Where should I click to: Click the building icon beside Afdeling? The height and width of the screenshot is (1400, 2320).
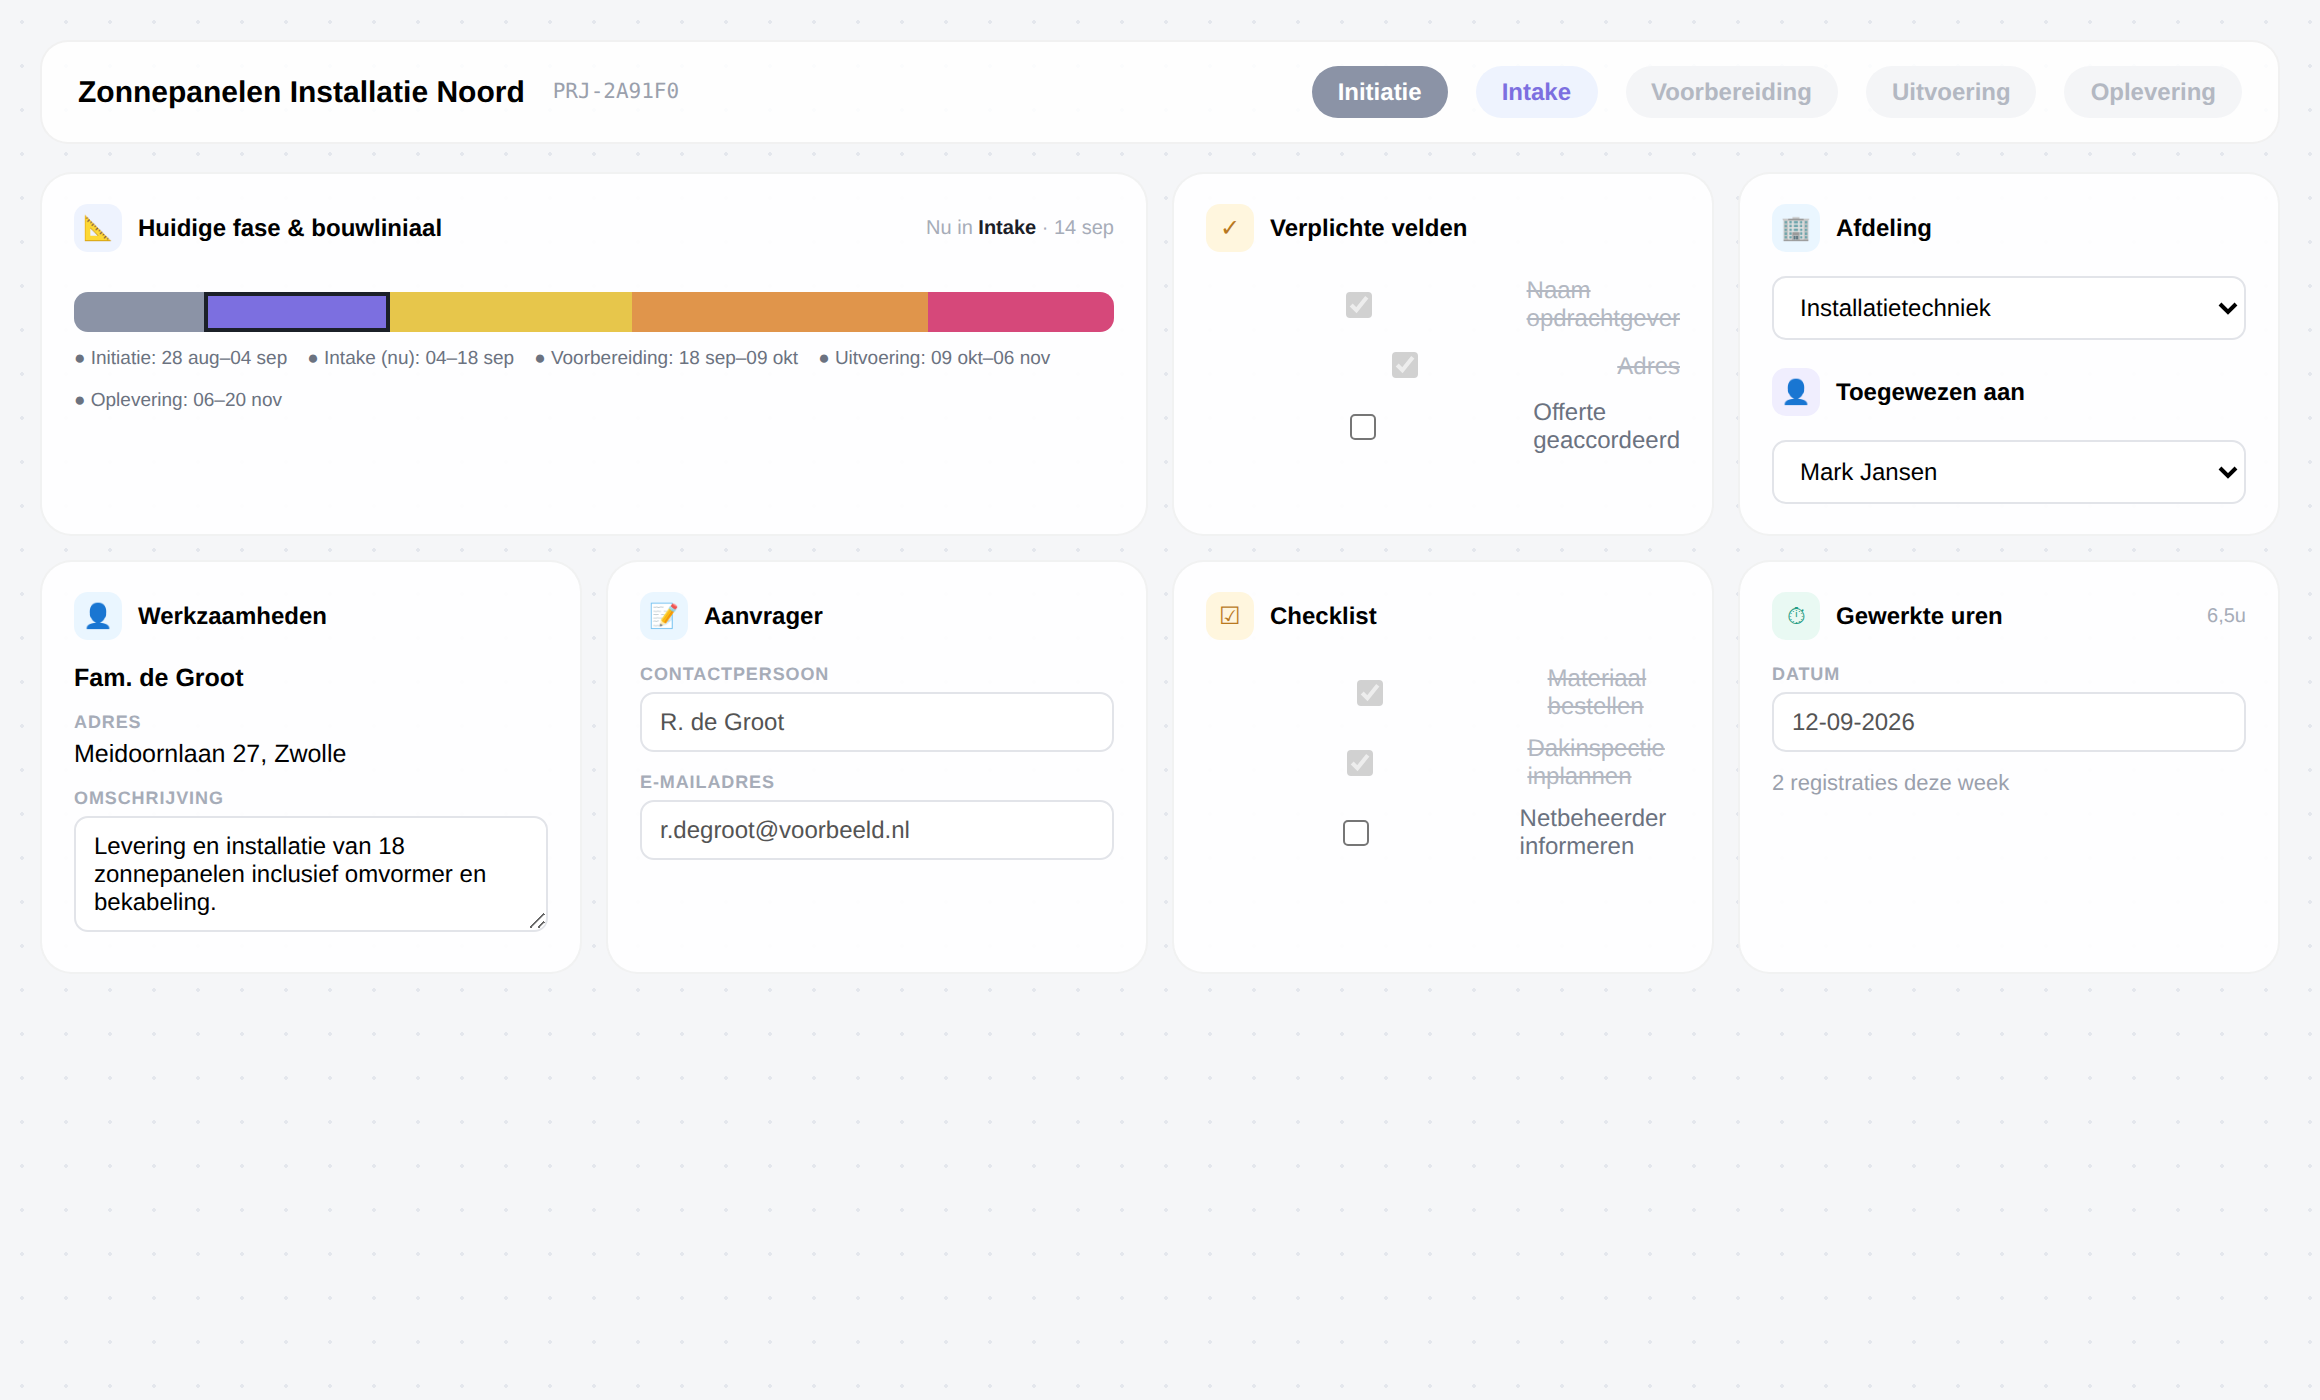(1796, 228)
